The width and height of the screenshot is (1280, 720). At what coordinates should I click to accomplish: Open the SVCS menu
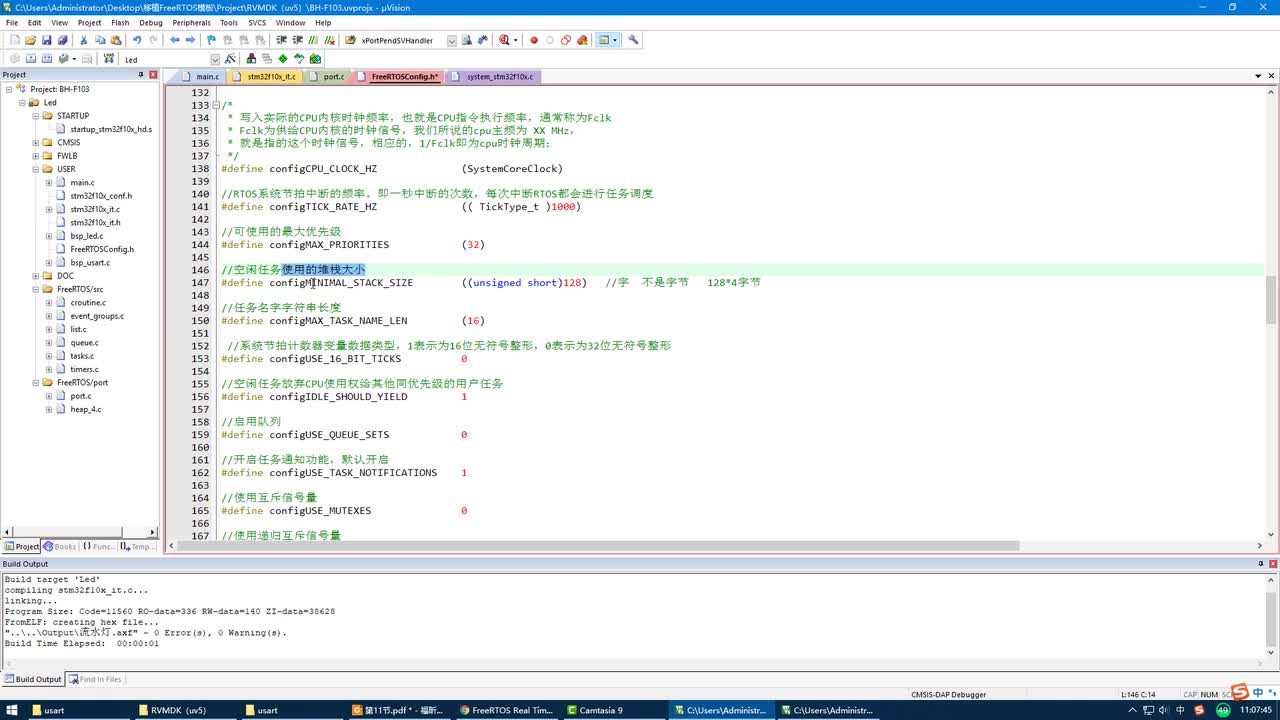point(257,22)
